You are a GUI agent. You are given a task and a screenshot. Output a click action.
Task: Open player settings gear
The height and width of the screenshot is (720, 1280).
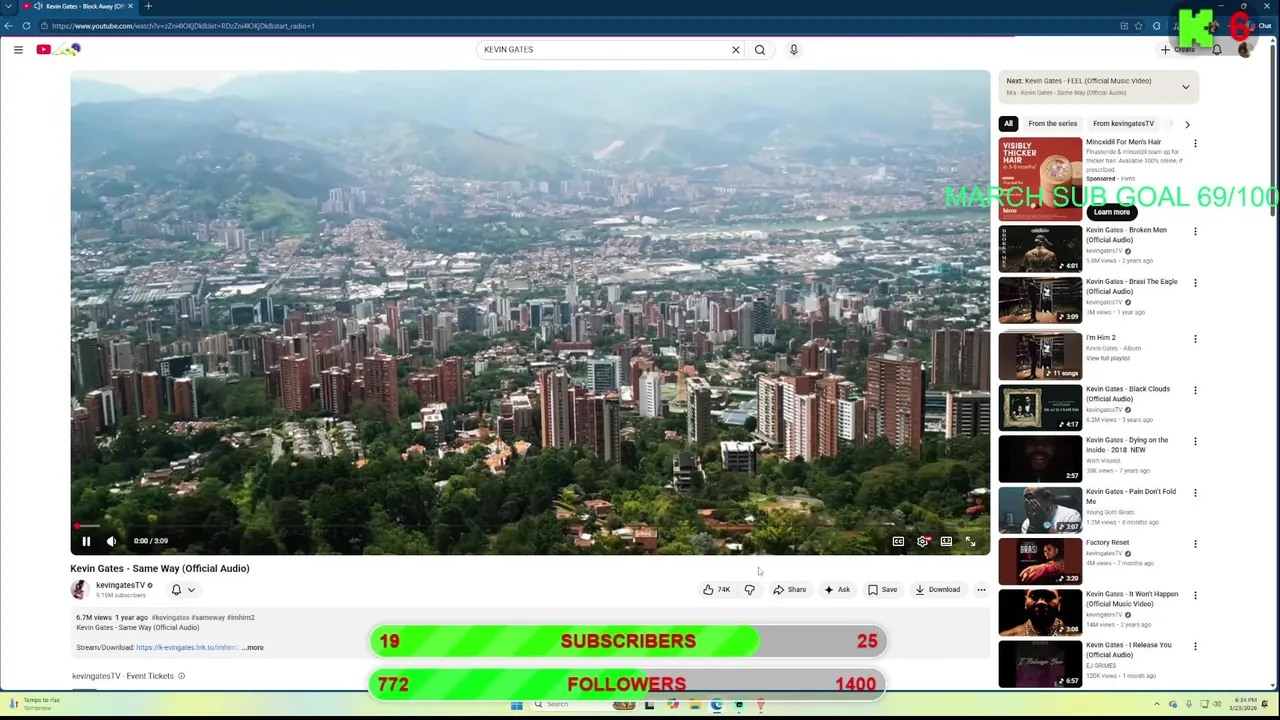922,541
